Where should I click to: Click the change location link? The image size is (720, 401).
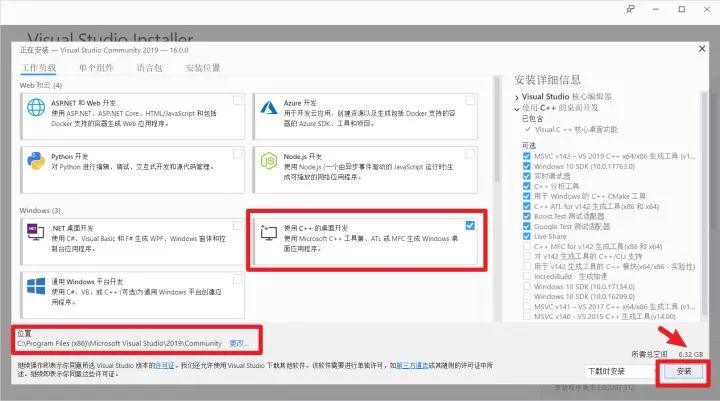point(239,343)
